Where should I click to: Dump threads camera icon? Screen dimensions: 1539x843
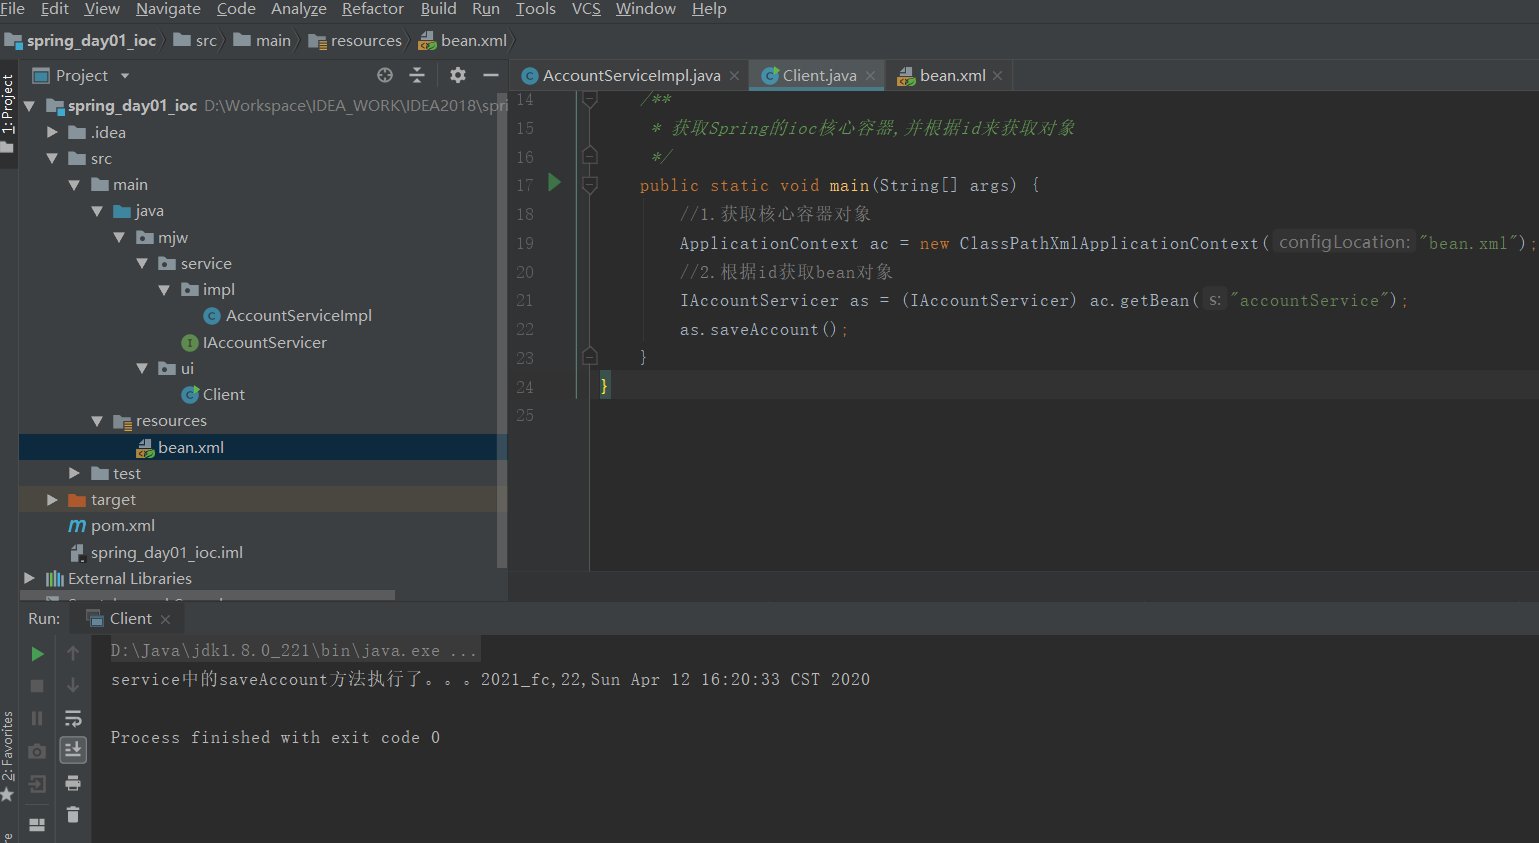click(x=37, y=751)
